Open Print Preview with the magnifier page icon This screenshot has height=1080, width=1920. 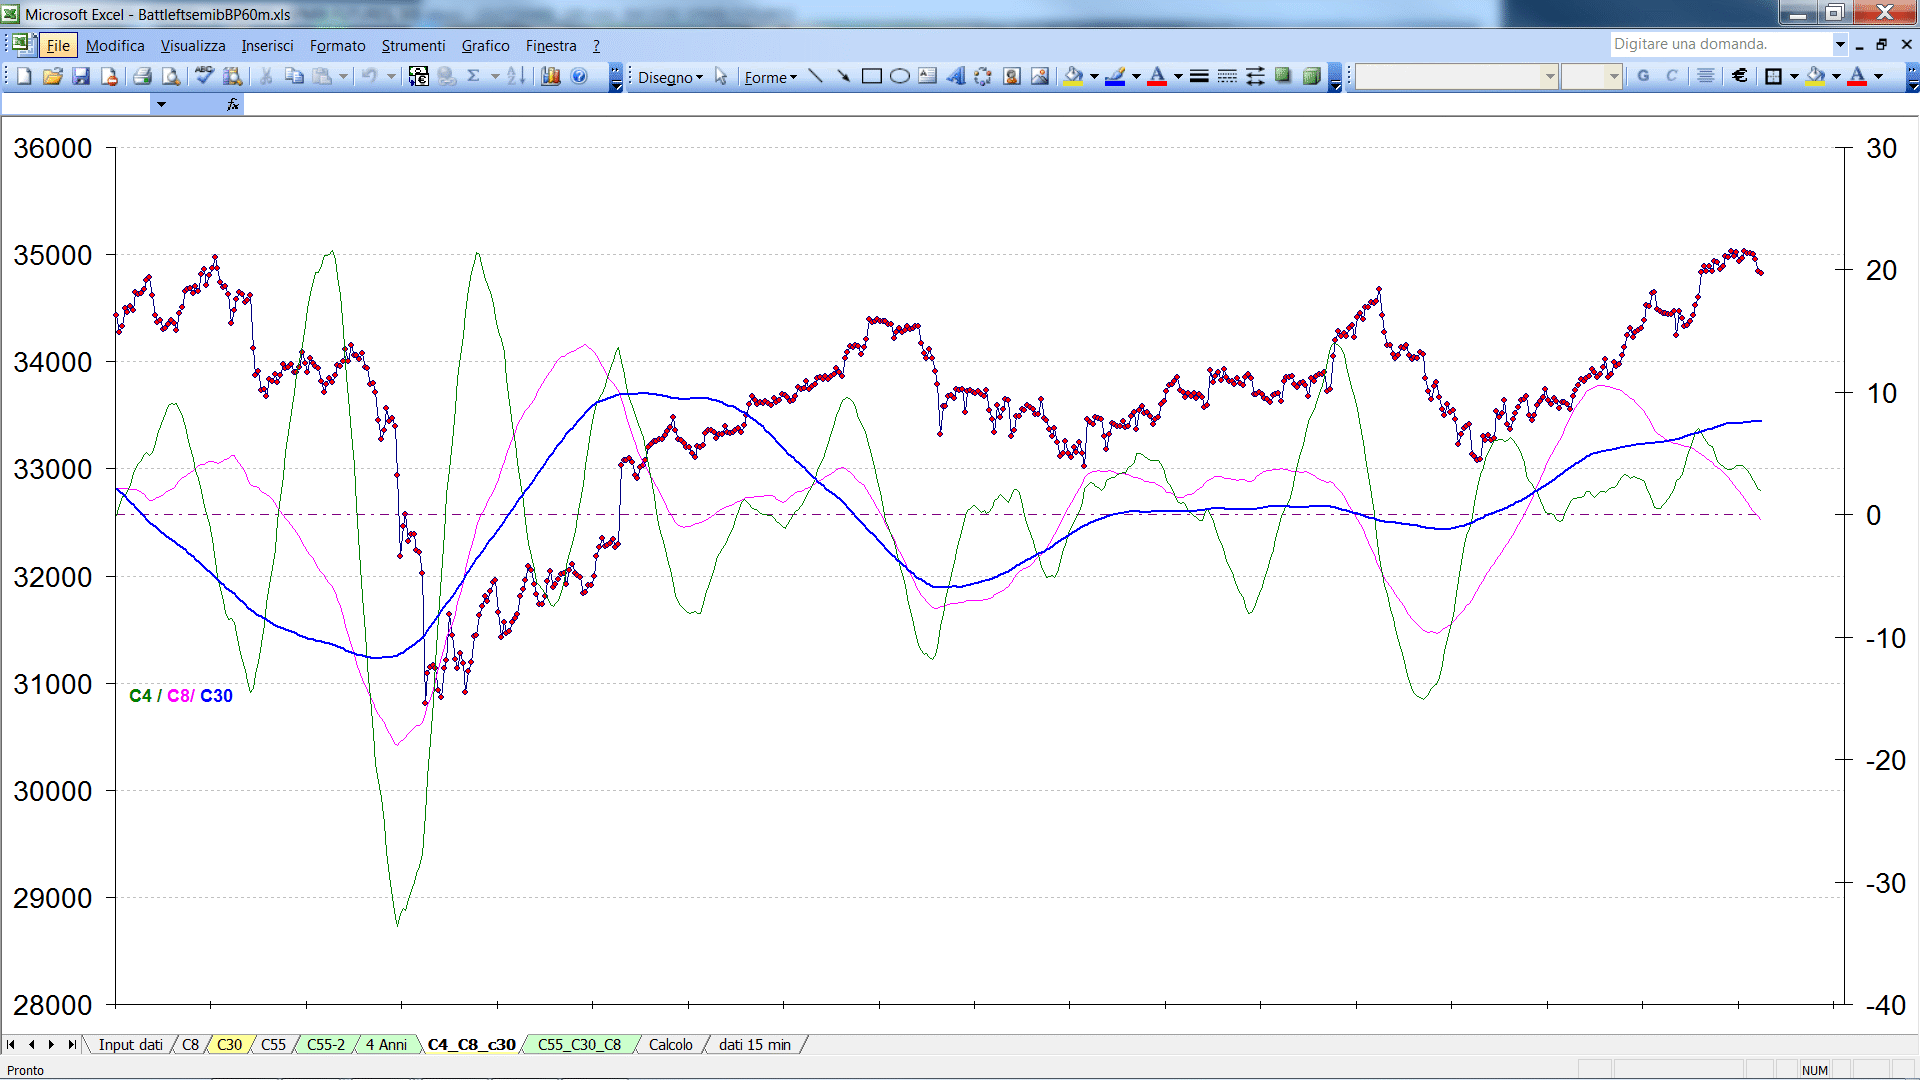tap(171, 76)
